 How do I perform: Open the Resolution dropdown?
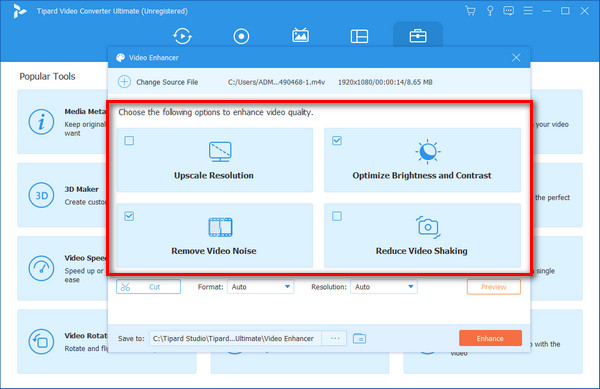(x=384, y=287)
